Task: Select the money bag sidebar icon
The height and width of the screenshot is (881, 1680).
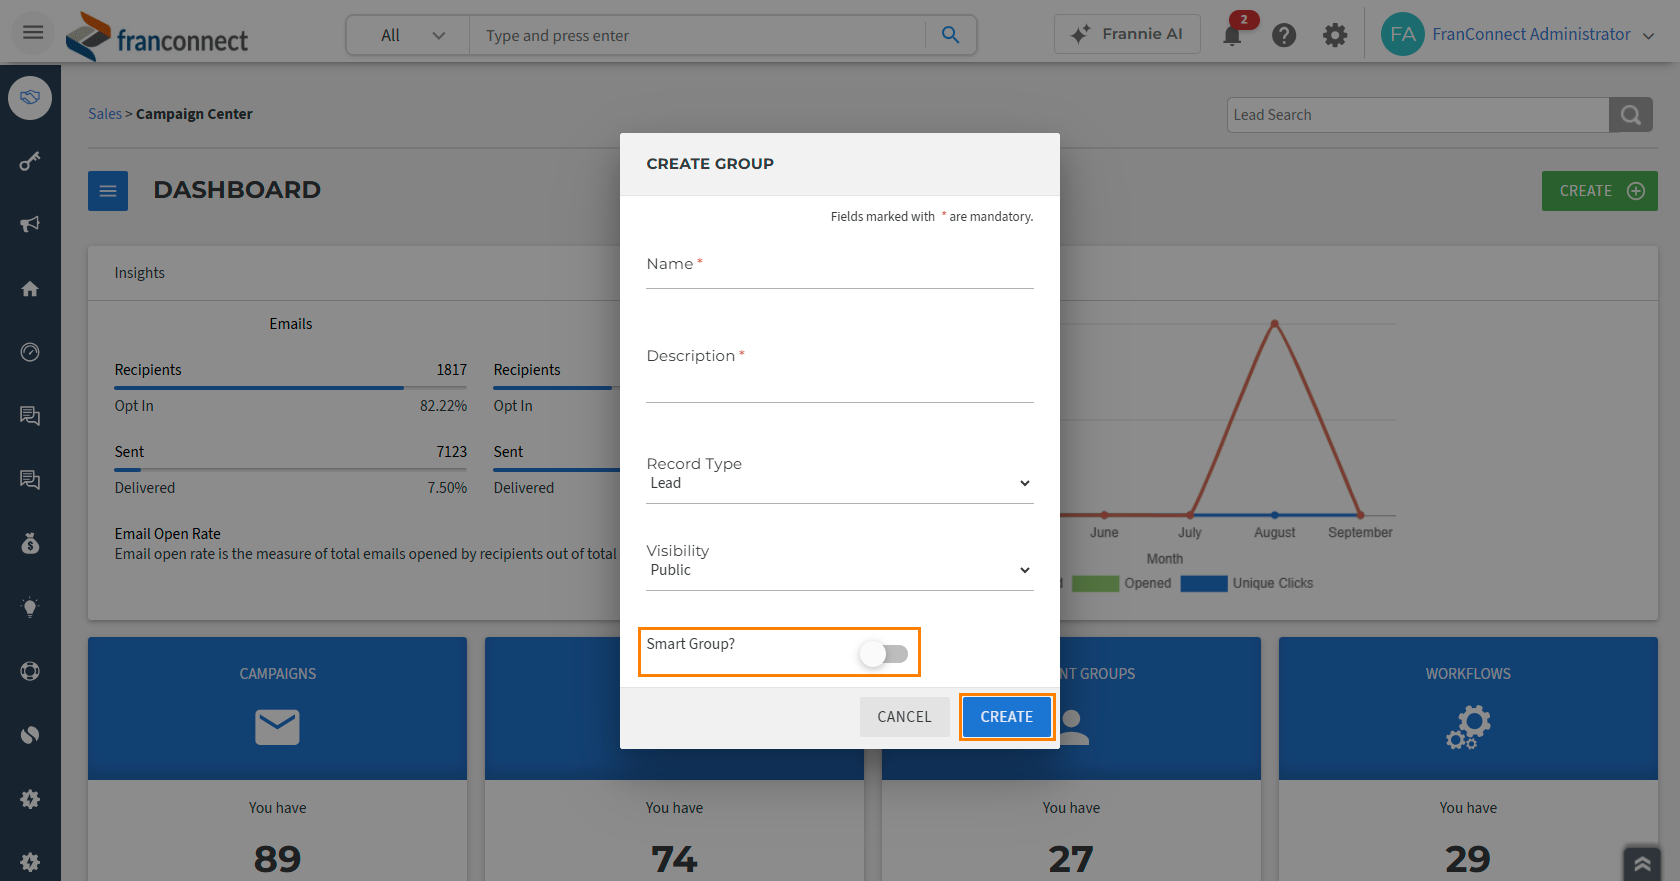Action: (x=30, y=543)
